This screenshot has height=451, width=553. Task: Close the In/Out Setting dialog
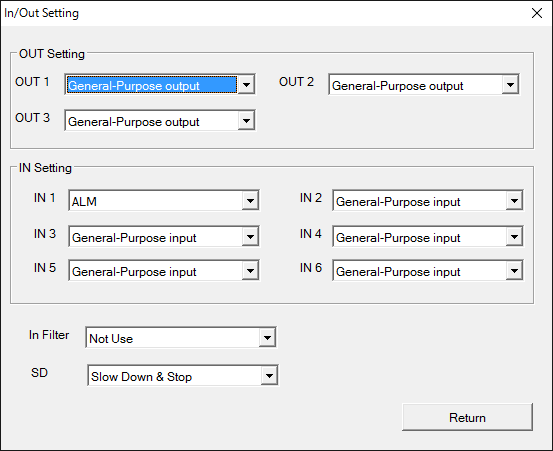[537, 13]
